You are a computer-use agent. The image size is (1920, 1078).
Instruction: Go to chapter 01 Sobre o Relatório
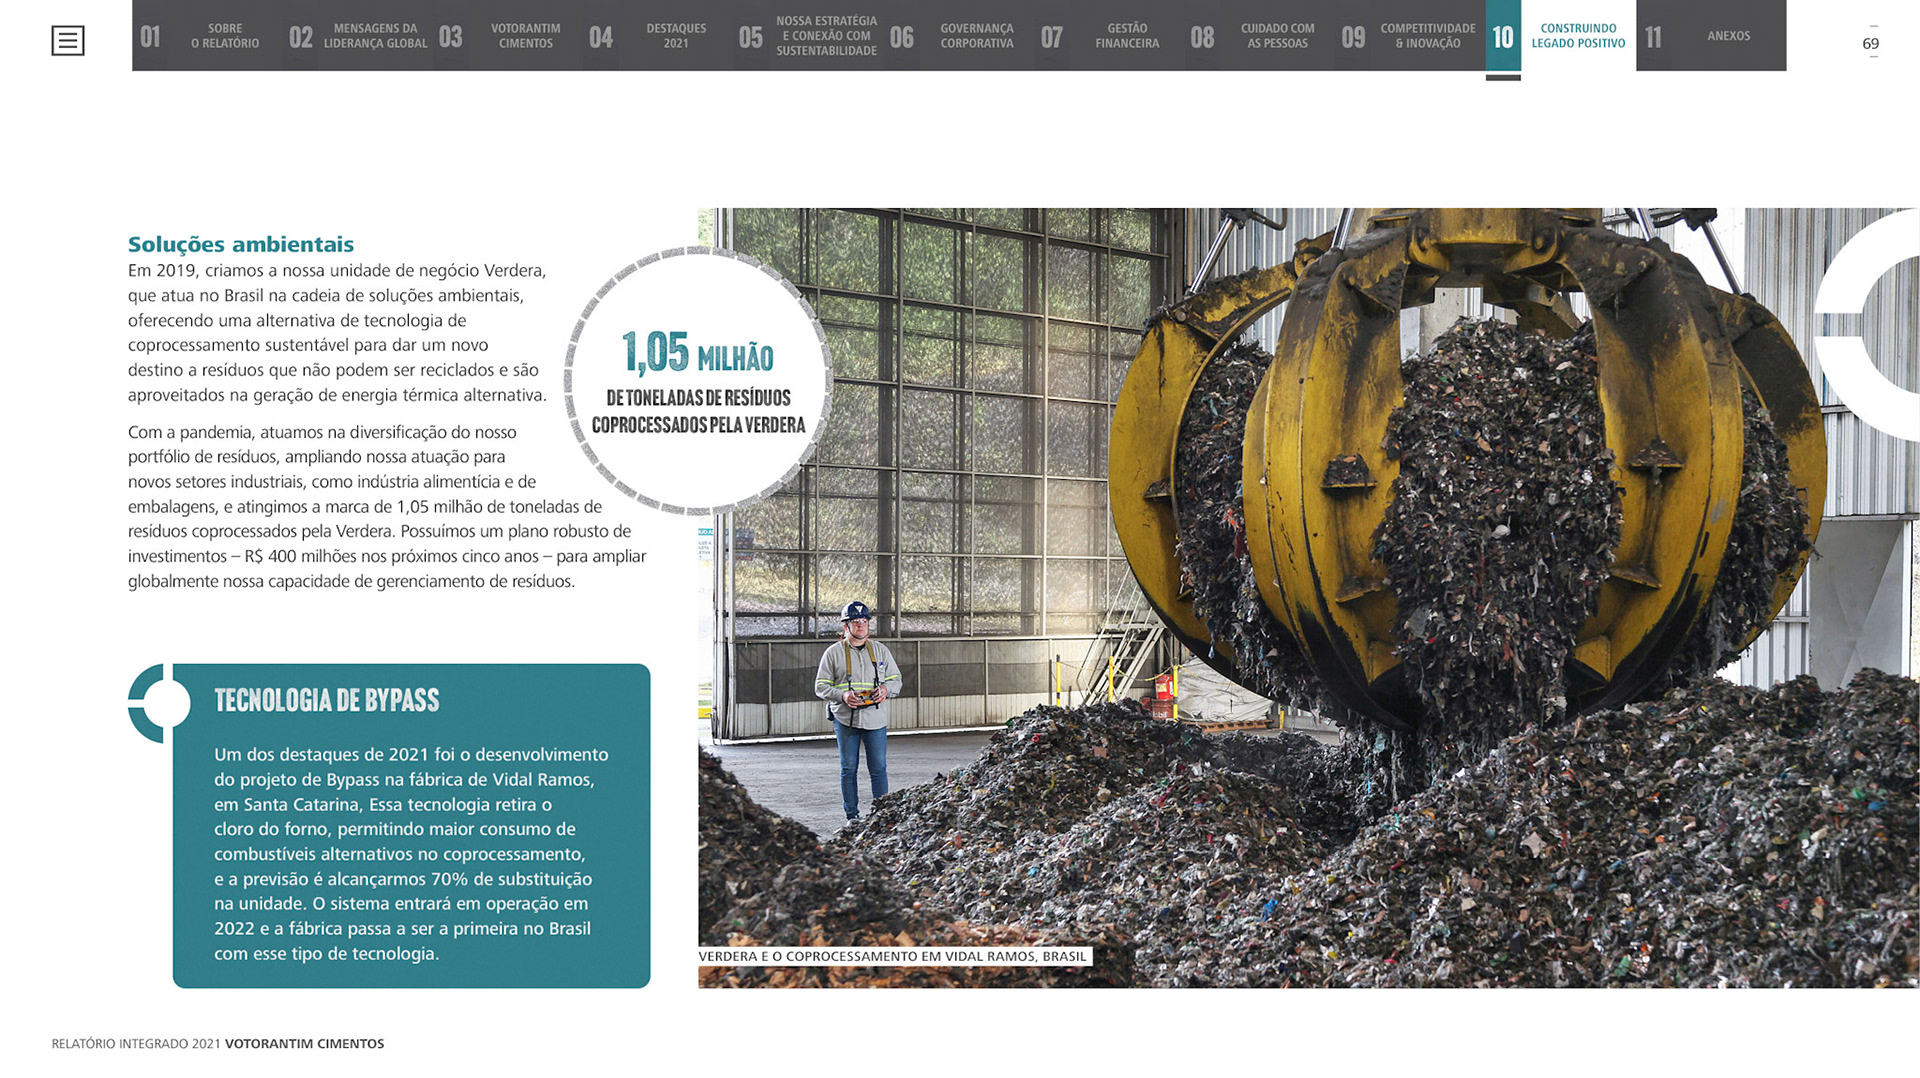(x=207, y=36)
